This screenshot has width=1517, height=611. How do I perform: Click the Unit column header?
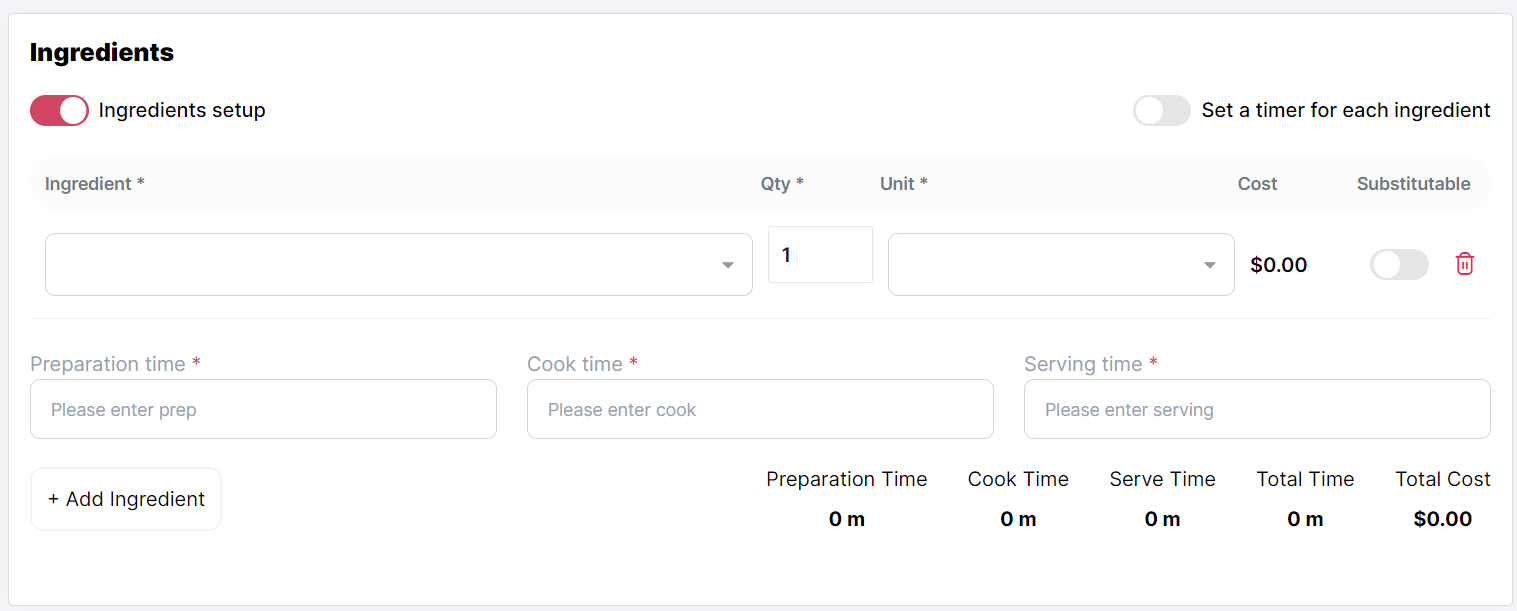click(903, 184)
